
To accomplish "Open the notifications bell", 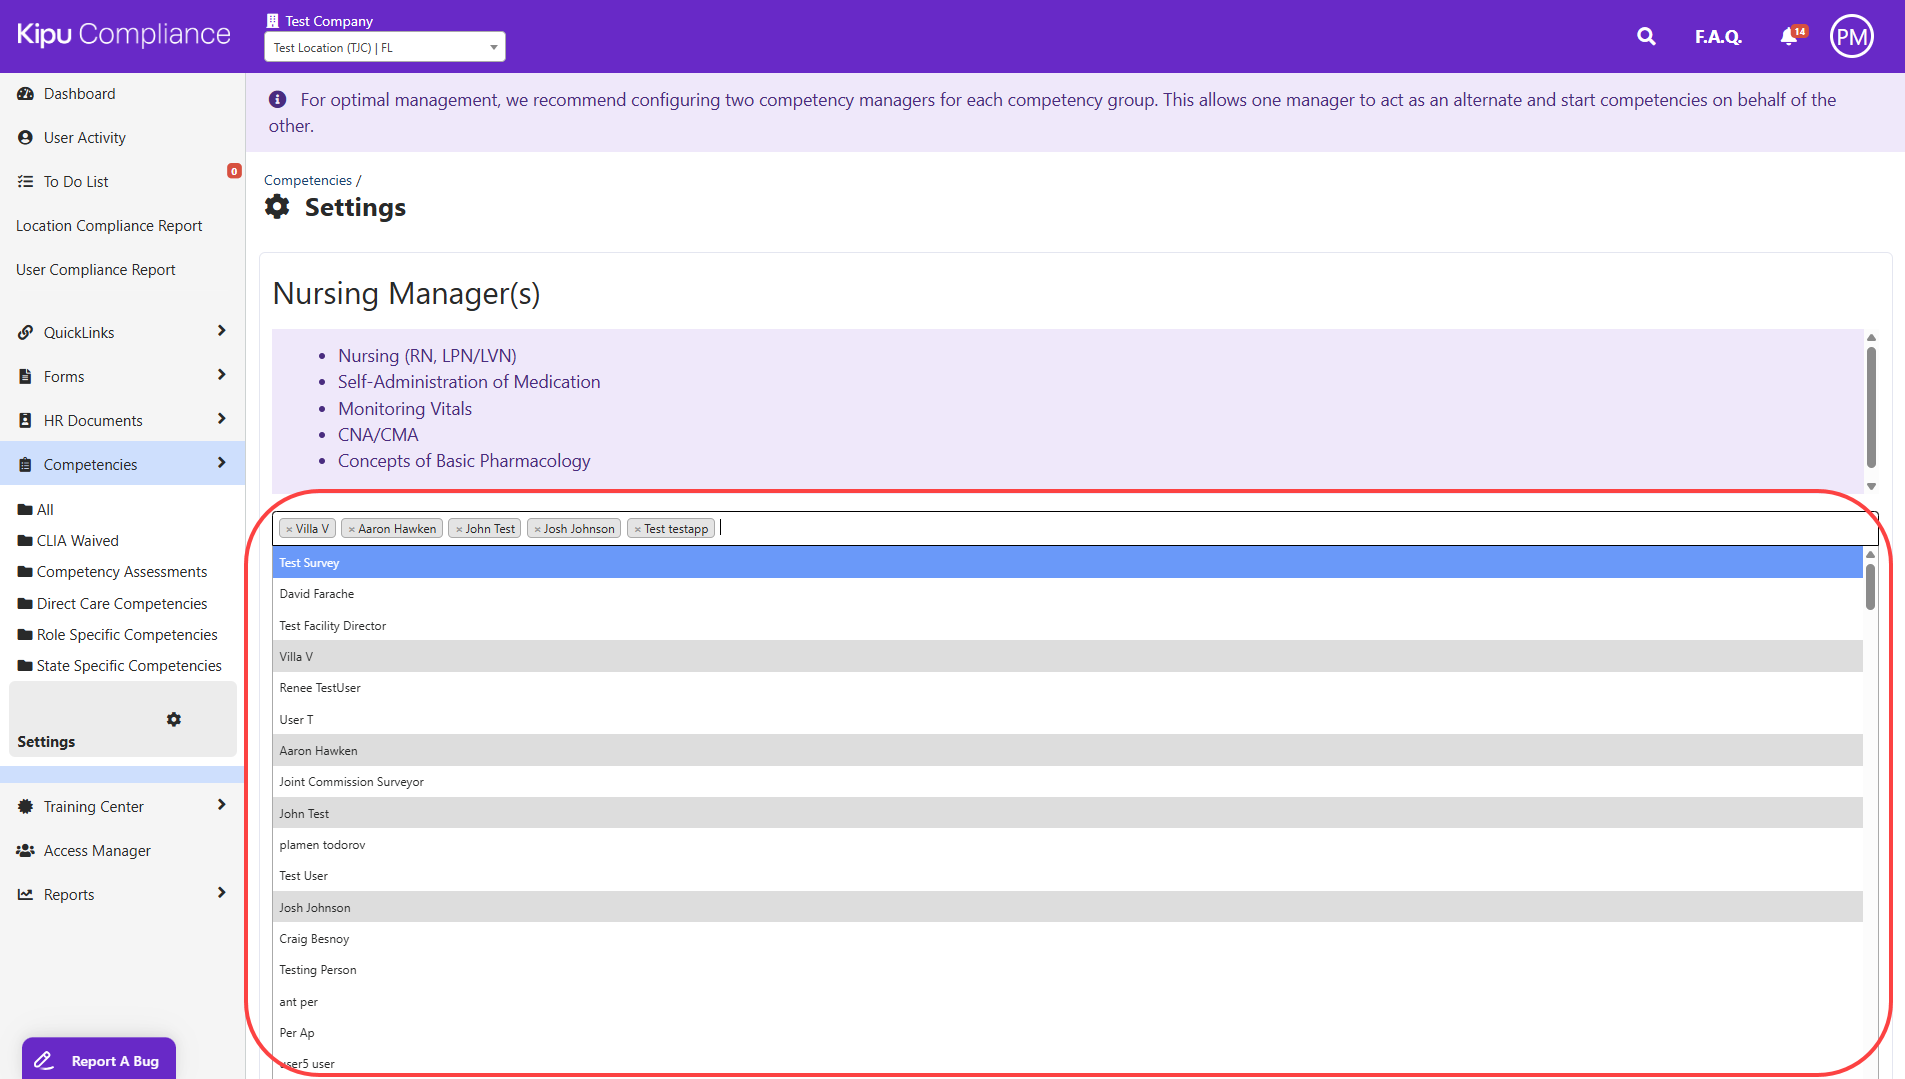I will tap(1789, 37).
